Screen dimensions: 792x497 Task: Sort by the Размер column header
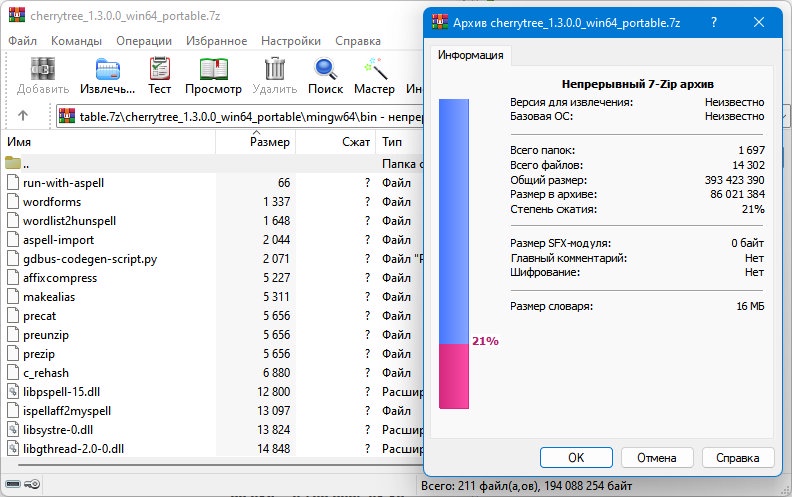pos(256,142)
